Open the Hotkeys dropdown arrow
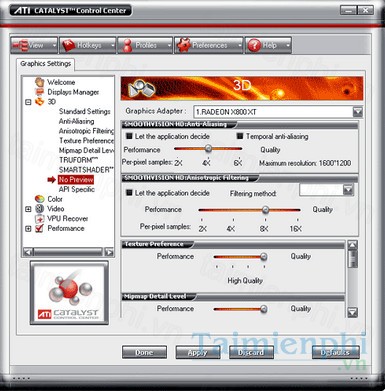Image resolution: width=385 pixels, height=391 pixels. pyautogui.click(x=112, y=45)
